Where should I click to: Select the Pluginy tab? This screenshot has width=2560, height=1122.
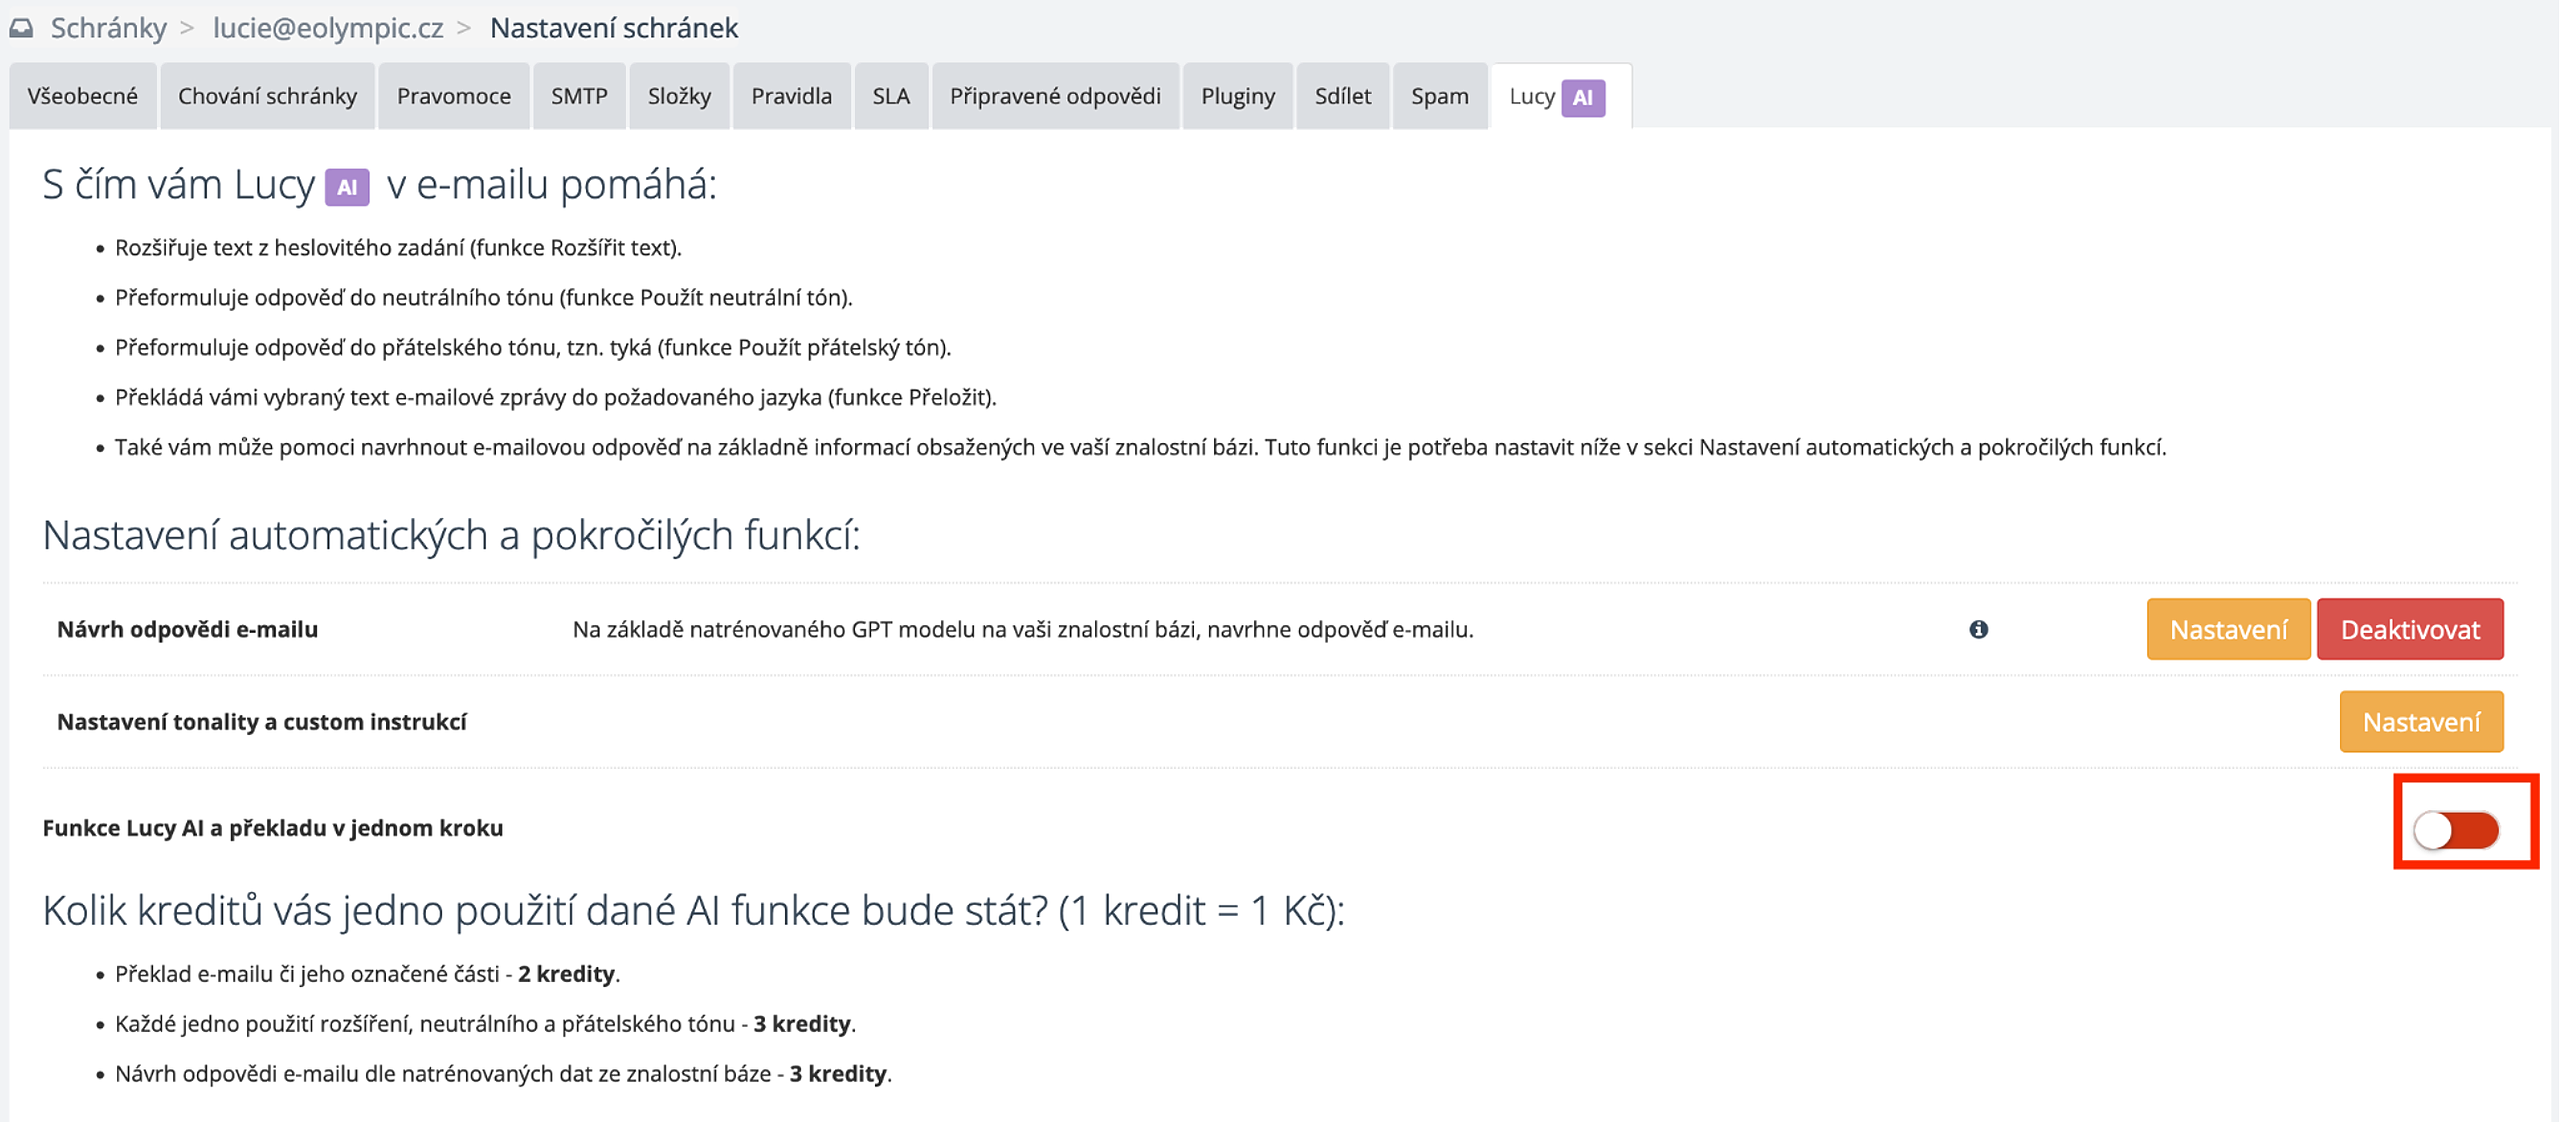(1237, 96)
